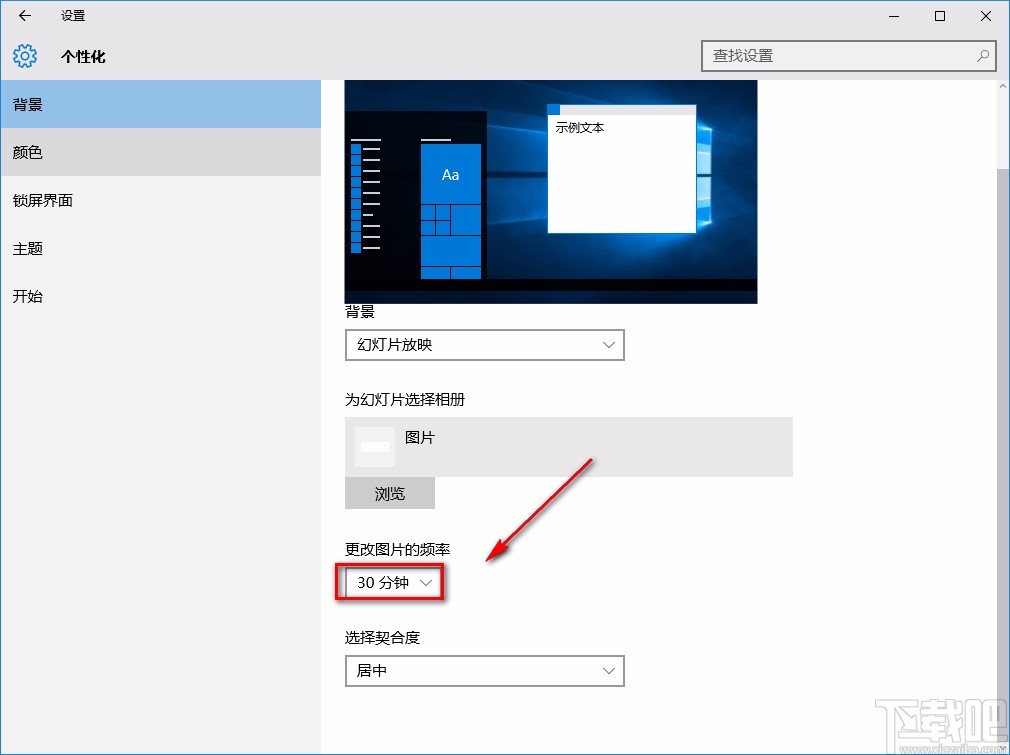Click the 浏览 button to pick an album
The height and width of the screenshot is (755, 1010).
pos(389,493)
